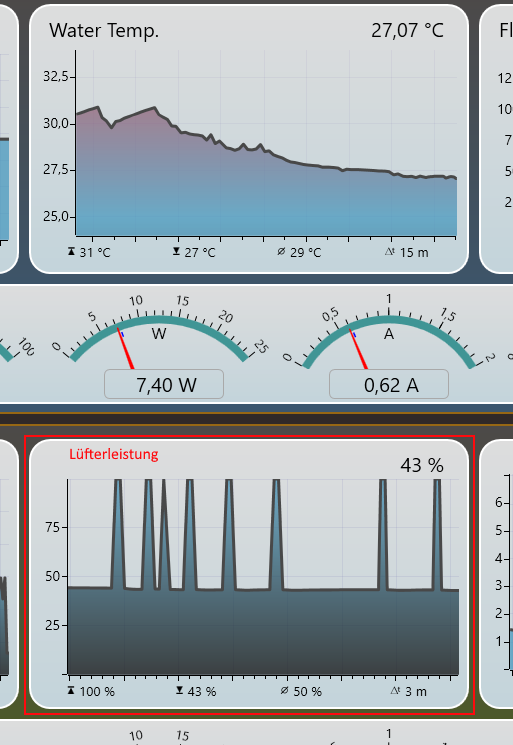This screenshot has height=745, width=513.
Task: Click the average icon beside 29 °C
Action: tap(281, 251)
